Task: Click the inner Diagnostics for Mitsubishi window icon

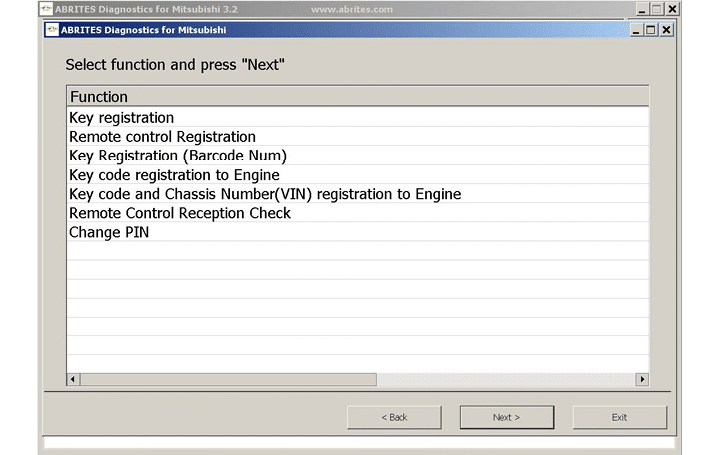Action: coord(52,30)
